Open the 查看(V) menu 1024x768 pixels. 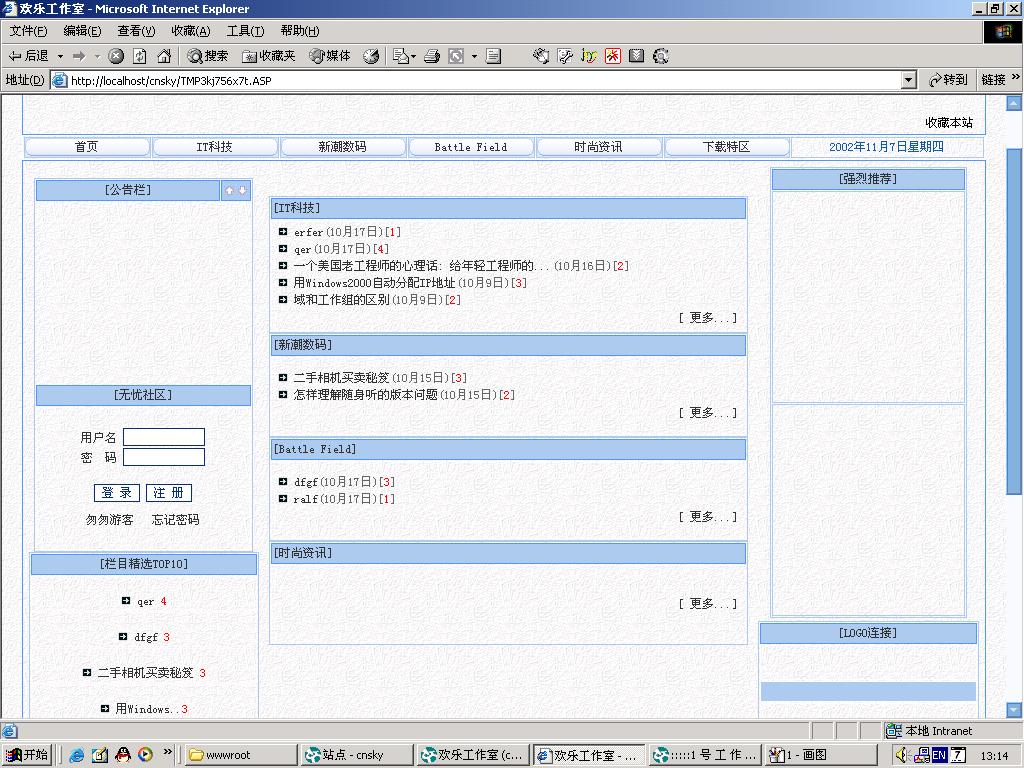136,31
